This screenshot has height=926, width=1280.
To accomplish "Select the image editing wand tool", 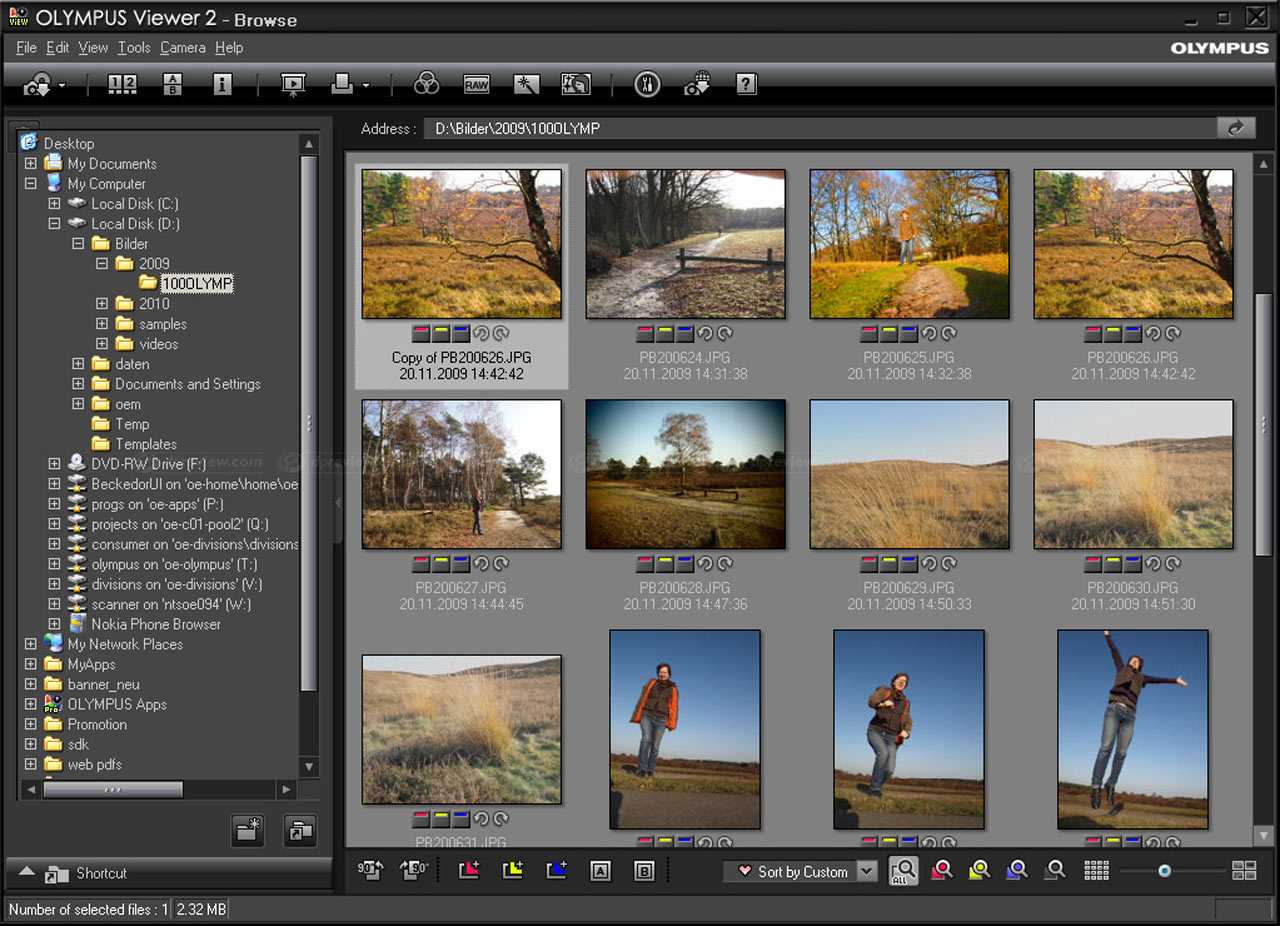I will coord(527,85).
